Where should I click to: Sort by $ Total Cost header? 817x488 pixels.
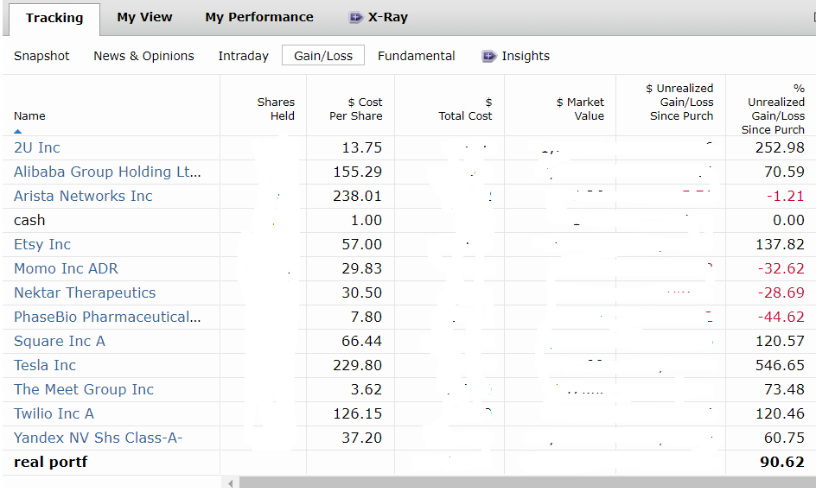click(465, 109)
